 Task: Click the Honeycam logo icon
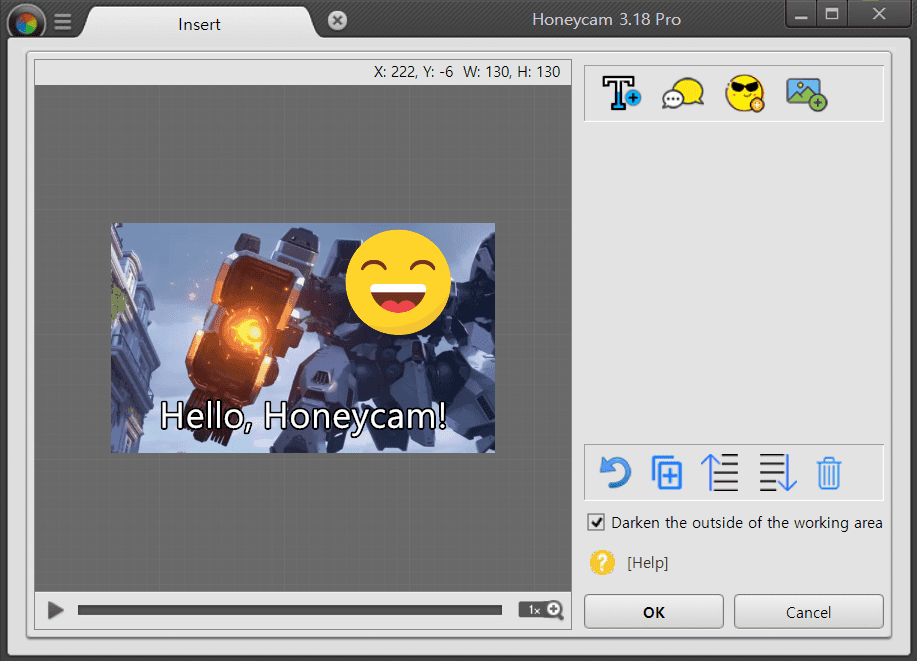click(22, 20)
